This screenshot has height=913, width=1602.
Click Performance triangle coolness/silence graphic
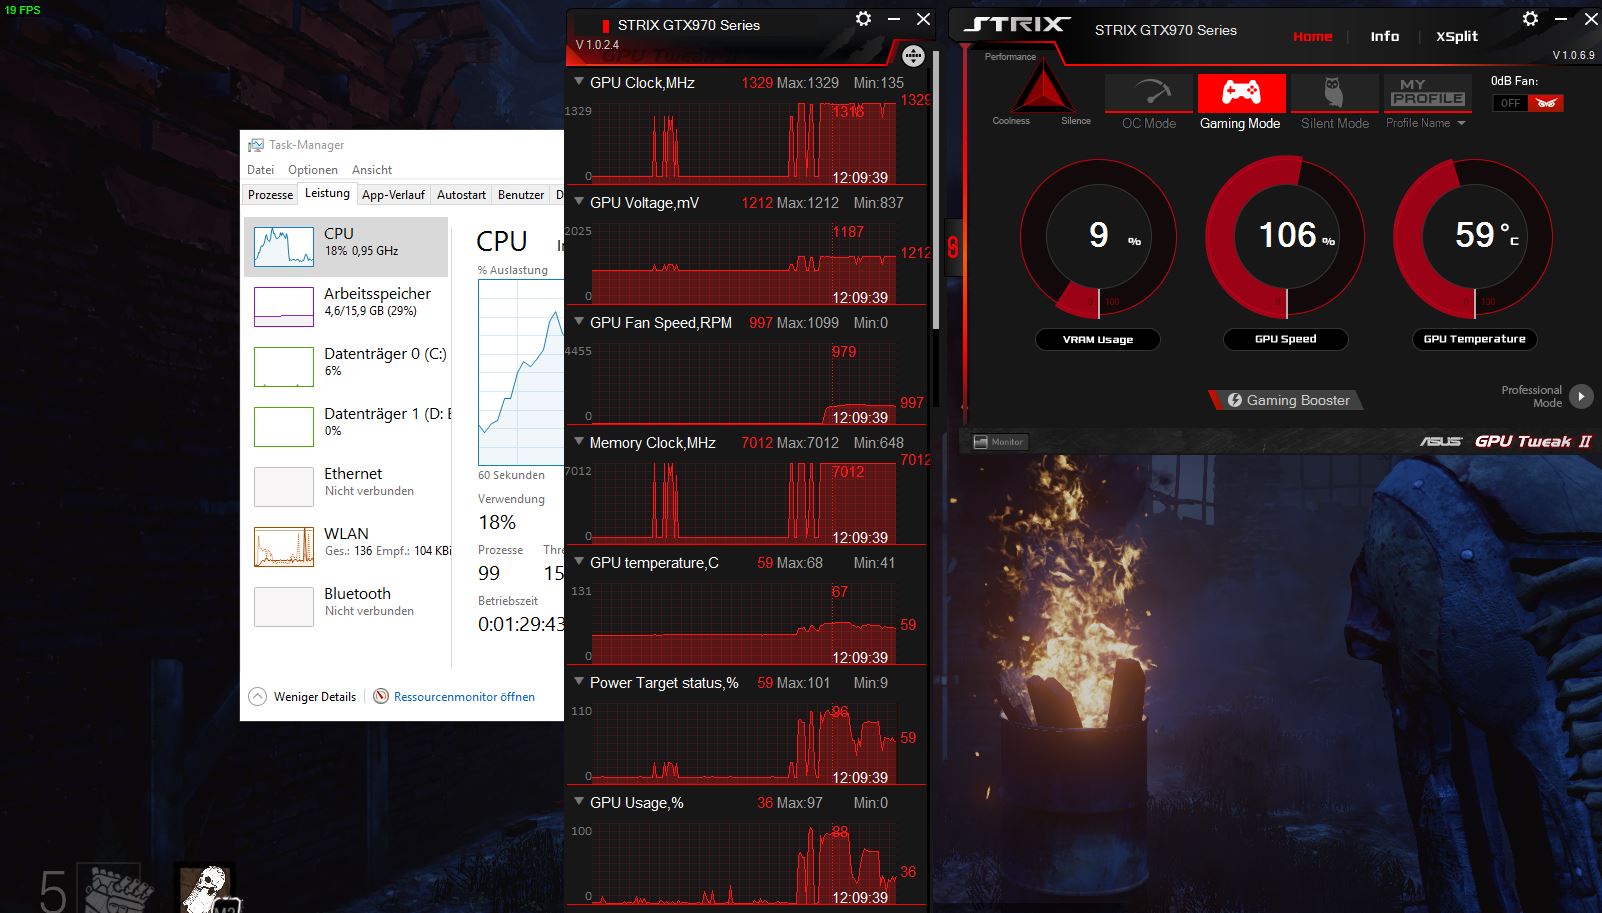(1043, 89)
